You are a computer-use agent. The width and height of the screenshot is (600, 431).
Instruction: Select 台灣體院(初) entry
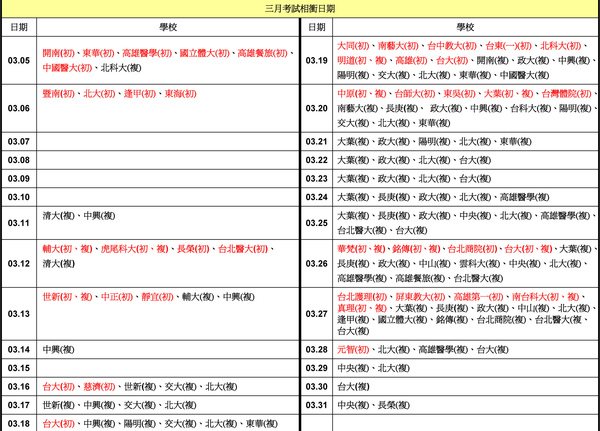coord(567,94)
